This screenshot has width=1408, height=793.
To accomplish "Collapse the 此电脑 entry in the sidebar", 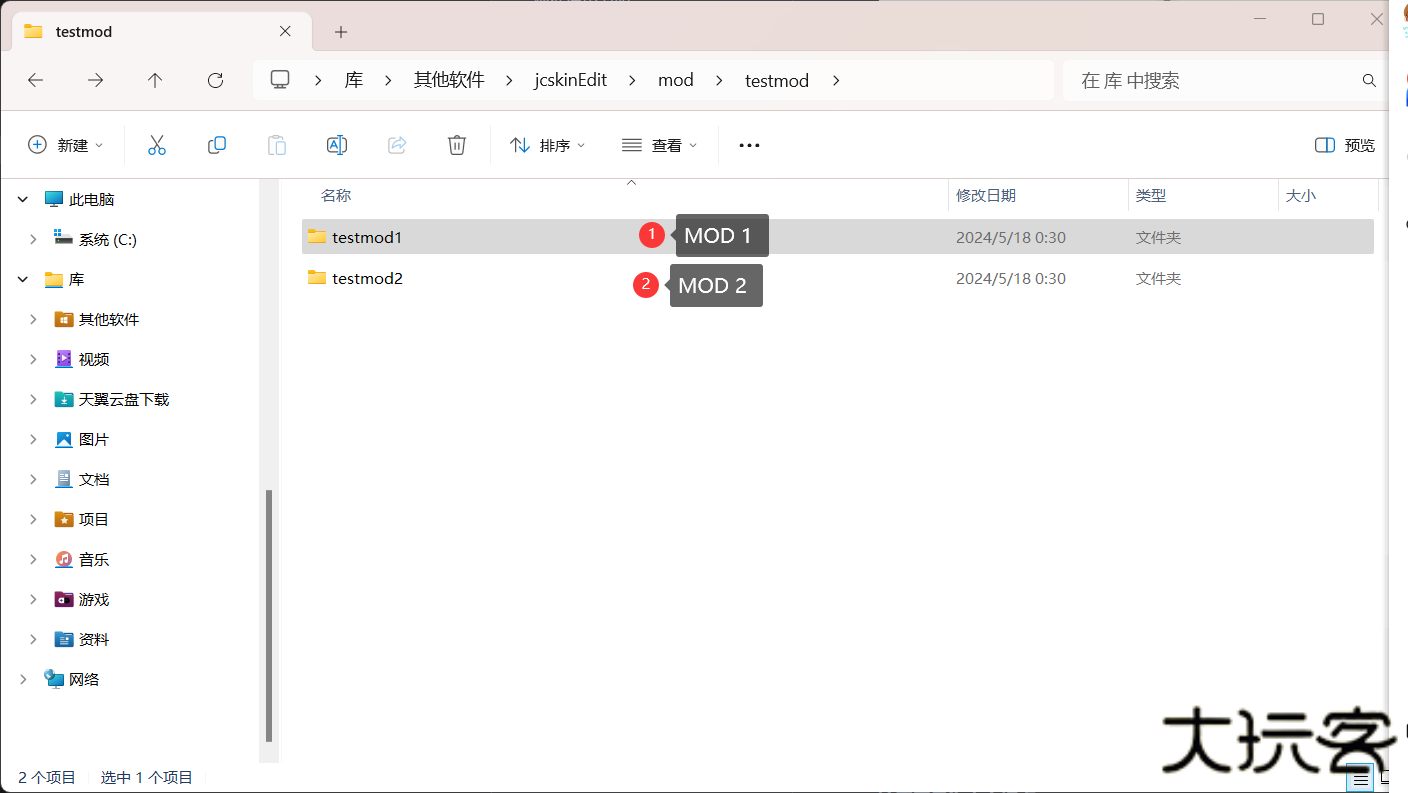I will pyautogui.click(x=22, y=199).
